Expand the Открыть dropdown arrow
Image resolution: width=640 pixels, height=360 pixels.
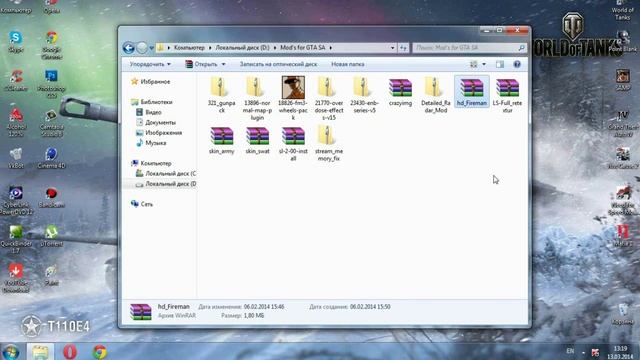[x=223, y=64]
